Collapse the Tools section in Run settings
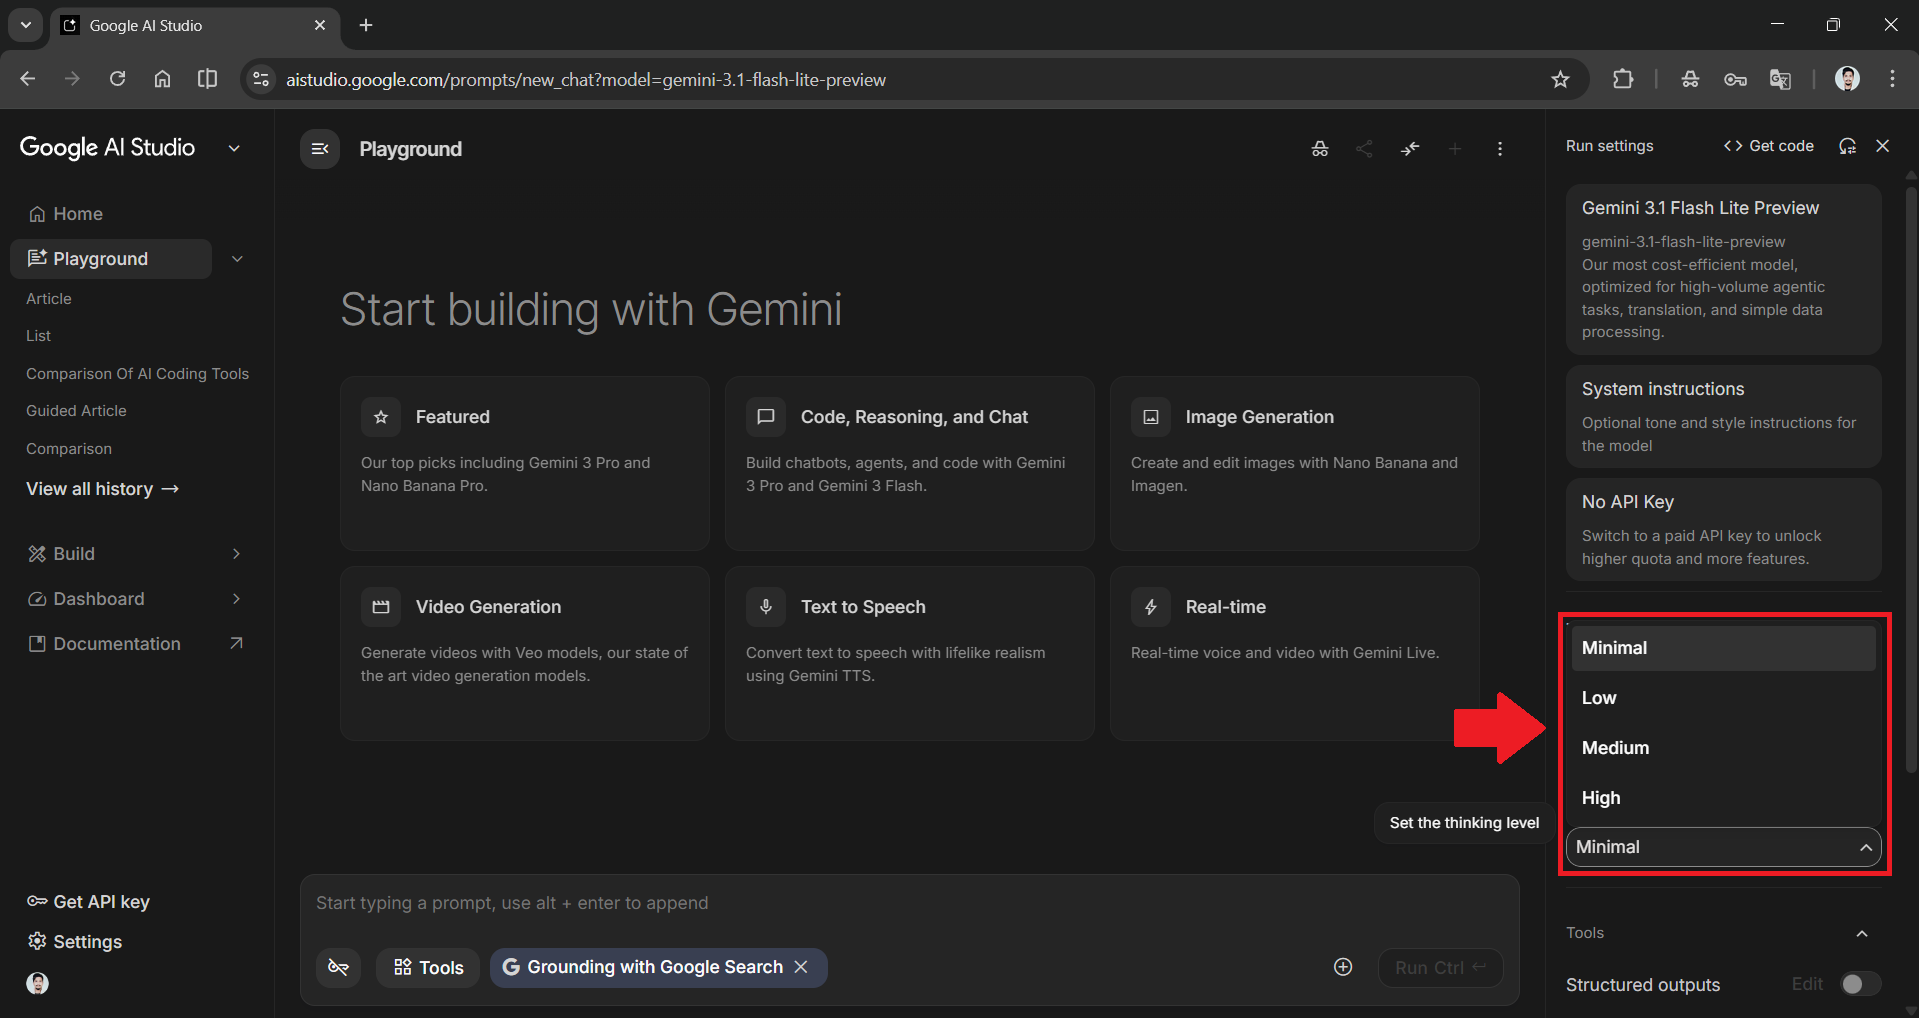Image resolution: width=1919 pixels, height=1018 pixels. pyautogui.click(x=1861, y=932)
